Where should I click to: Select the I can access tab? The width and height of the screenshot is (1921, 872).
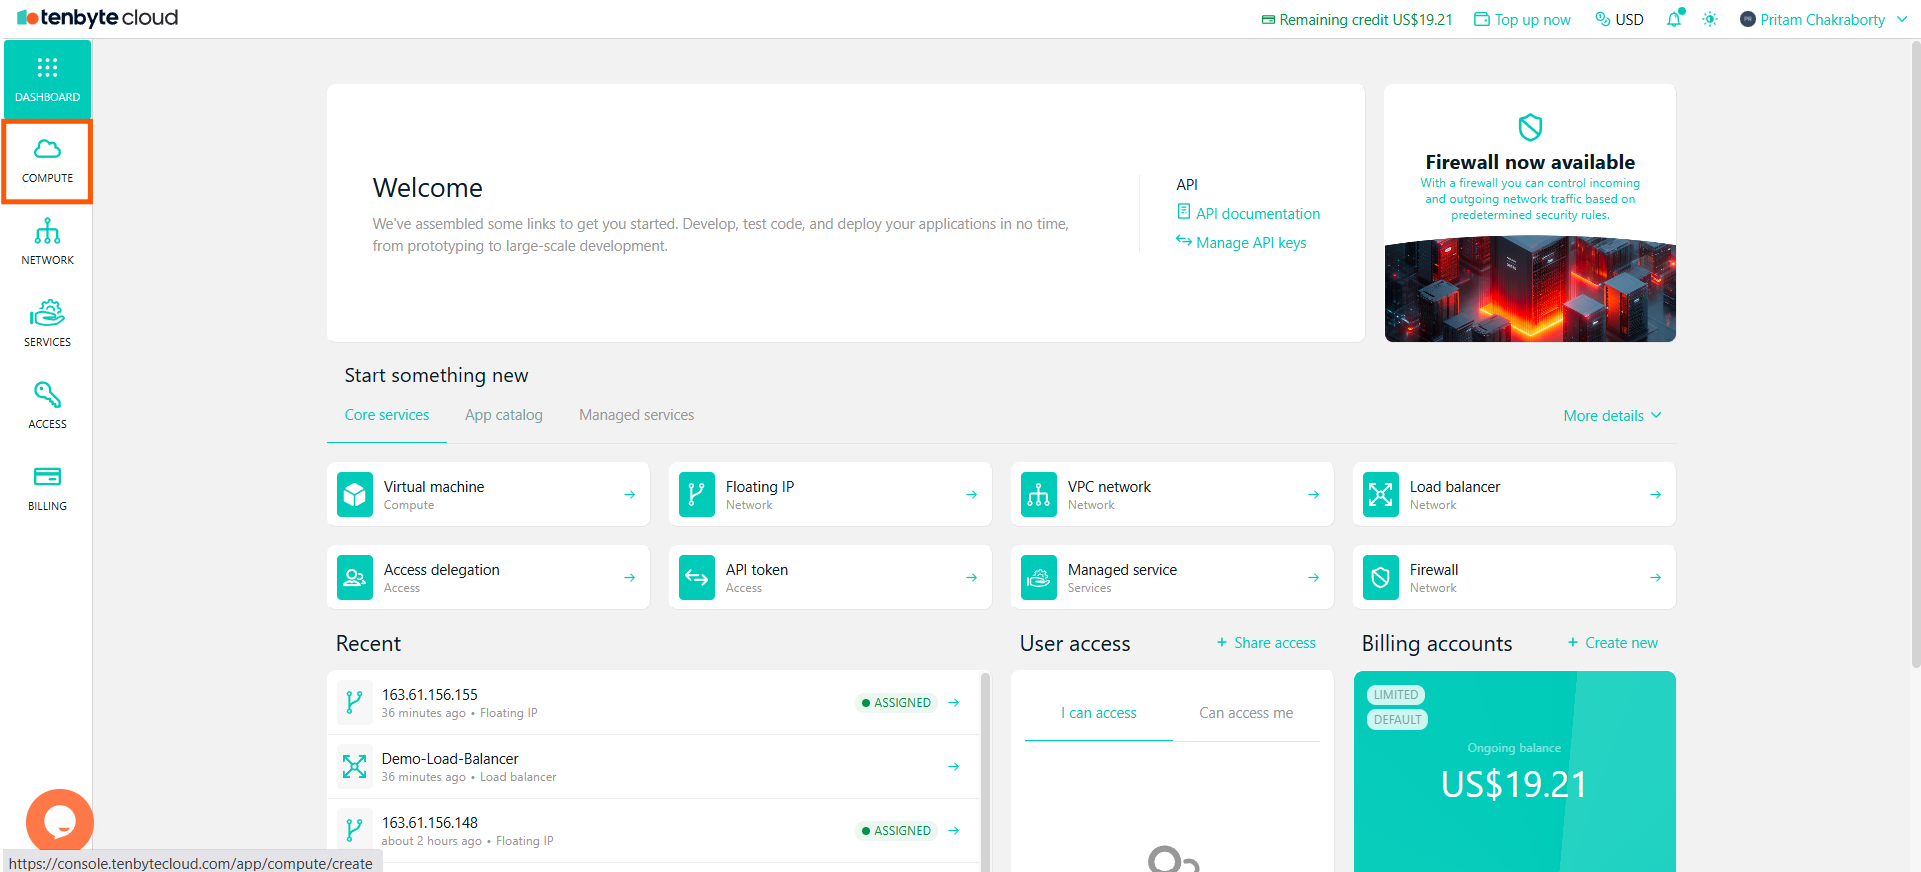1099,713
